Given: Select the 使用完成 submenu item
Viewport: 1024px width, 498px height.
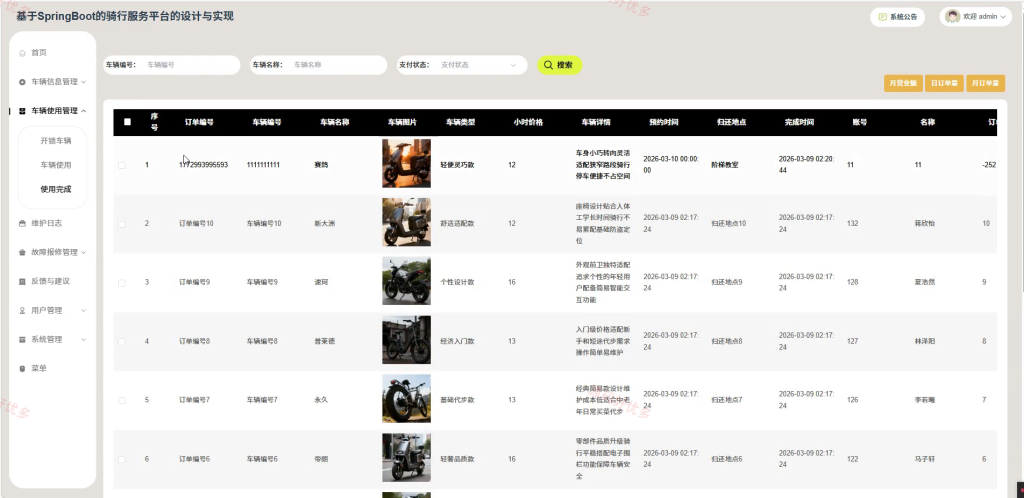Looking at the screenshot, I should [x=56, y=189].
